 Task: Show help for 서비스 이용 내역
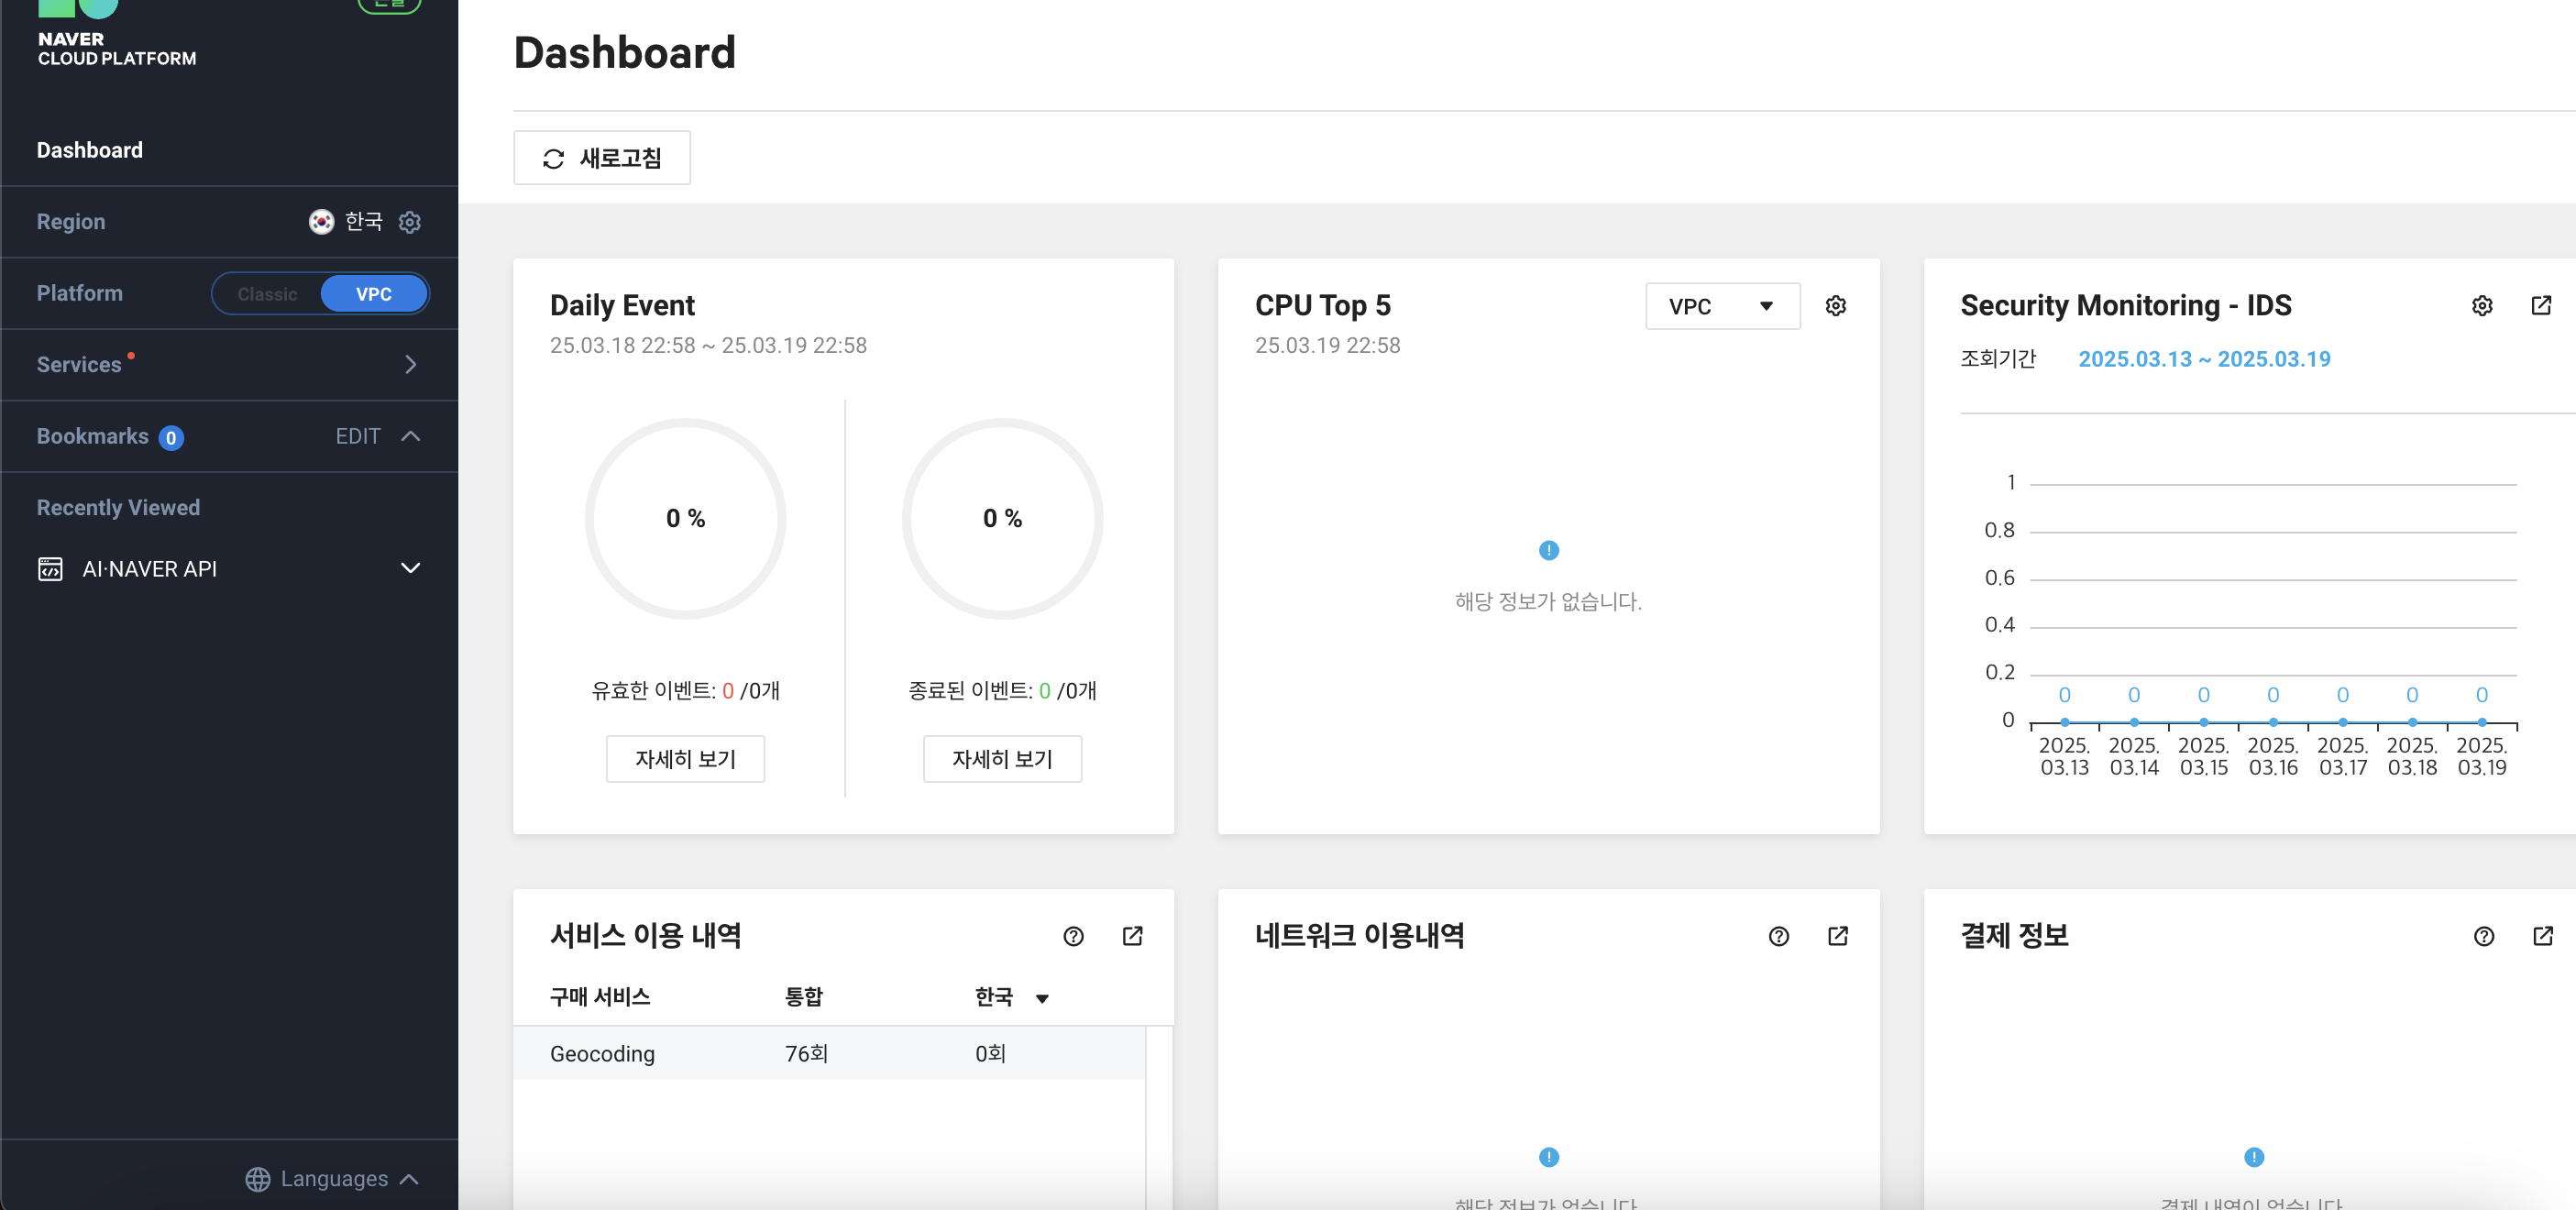1073,936
